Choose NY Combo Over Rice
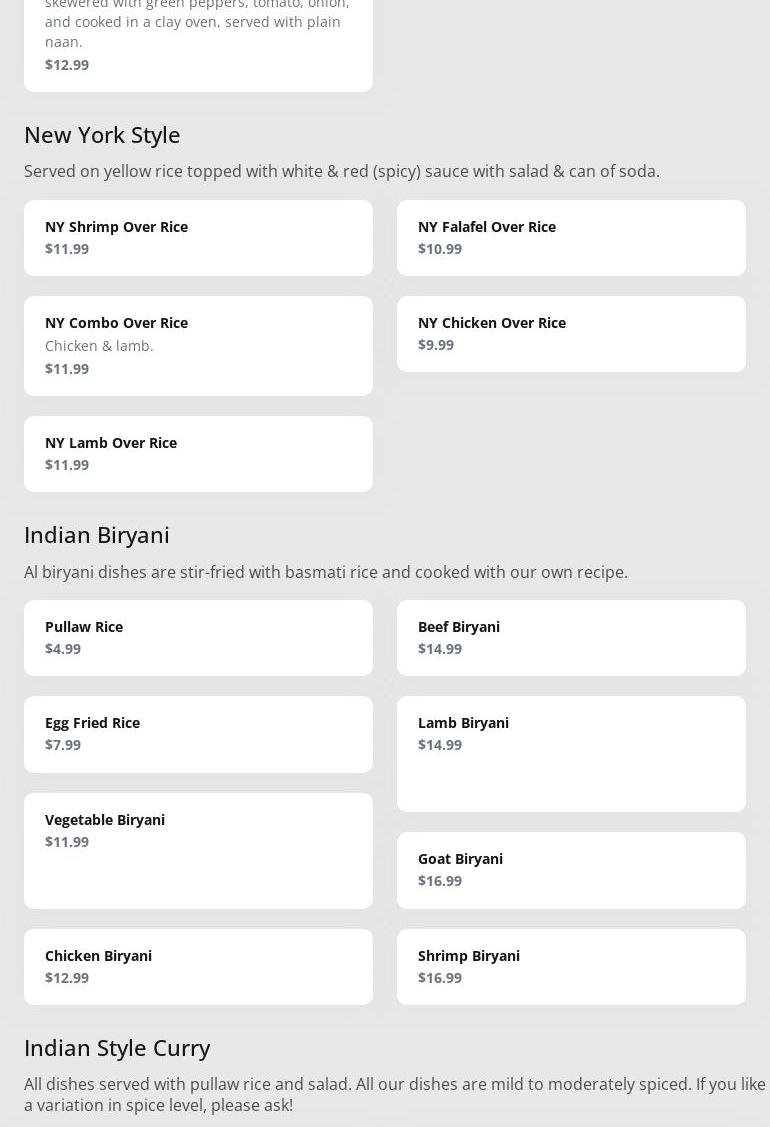The height and width of the screenshot is (1127, 770). (198, 345)
